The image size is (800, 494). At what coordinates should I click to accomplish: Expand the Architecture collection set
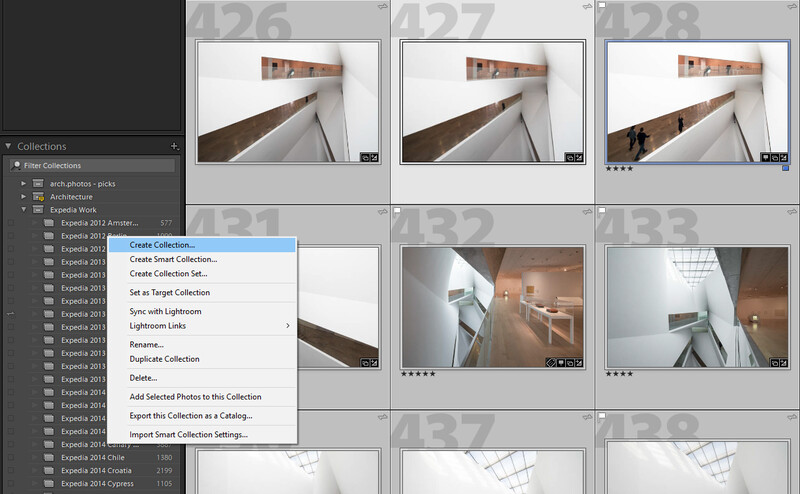click(23, 196)
